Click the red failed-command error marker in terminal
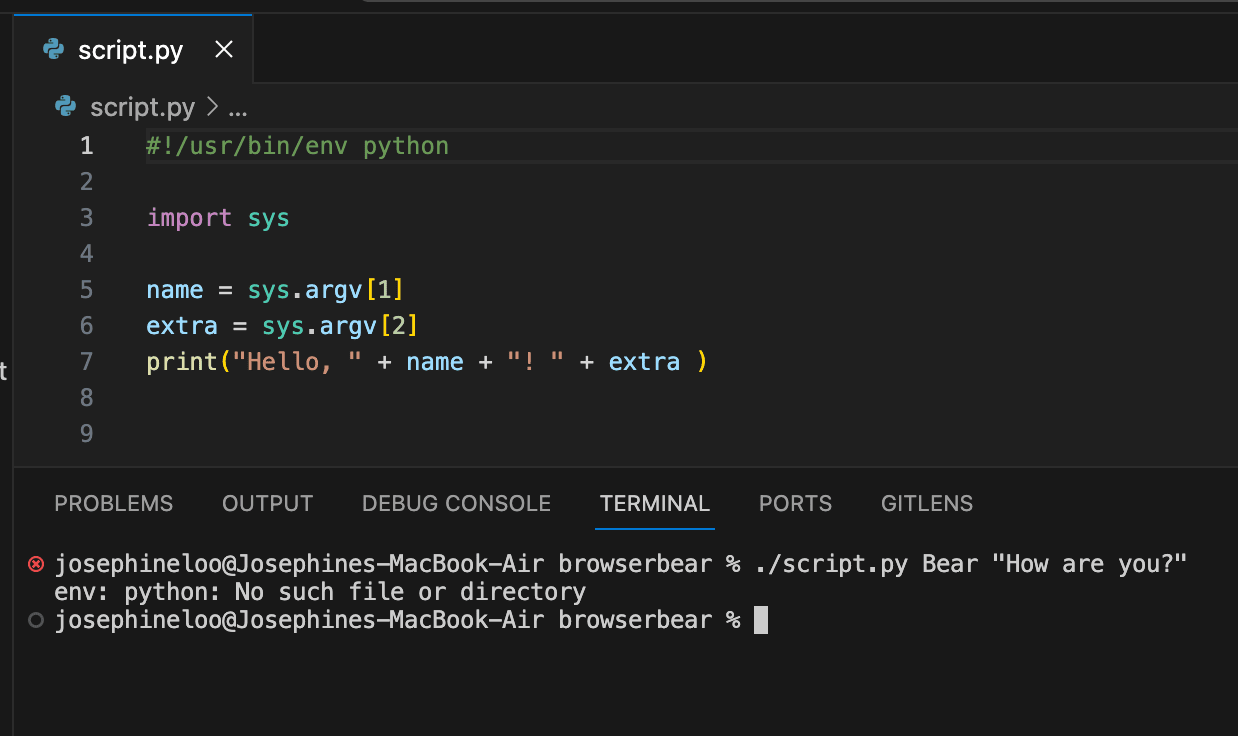 click(x=36, y=564)
